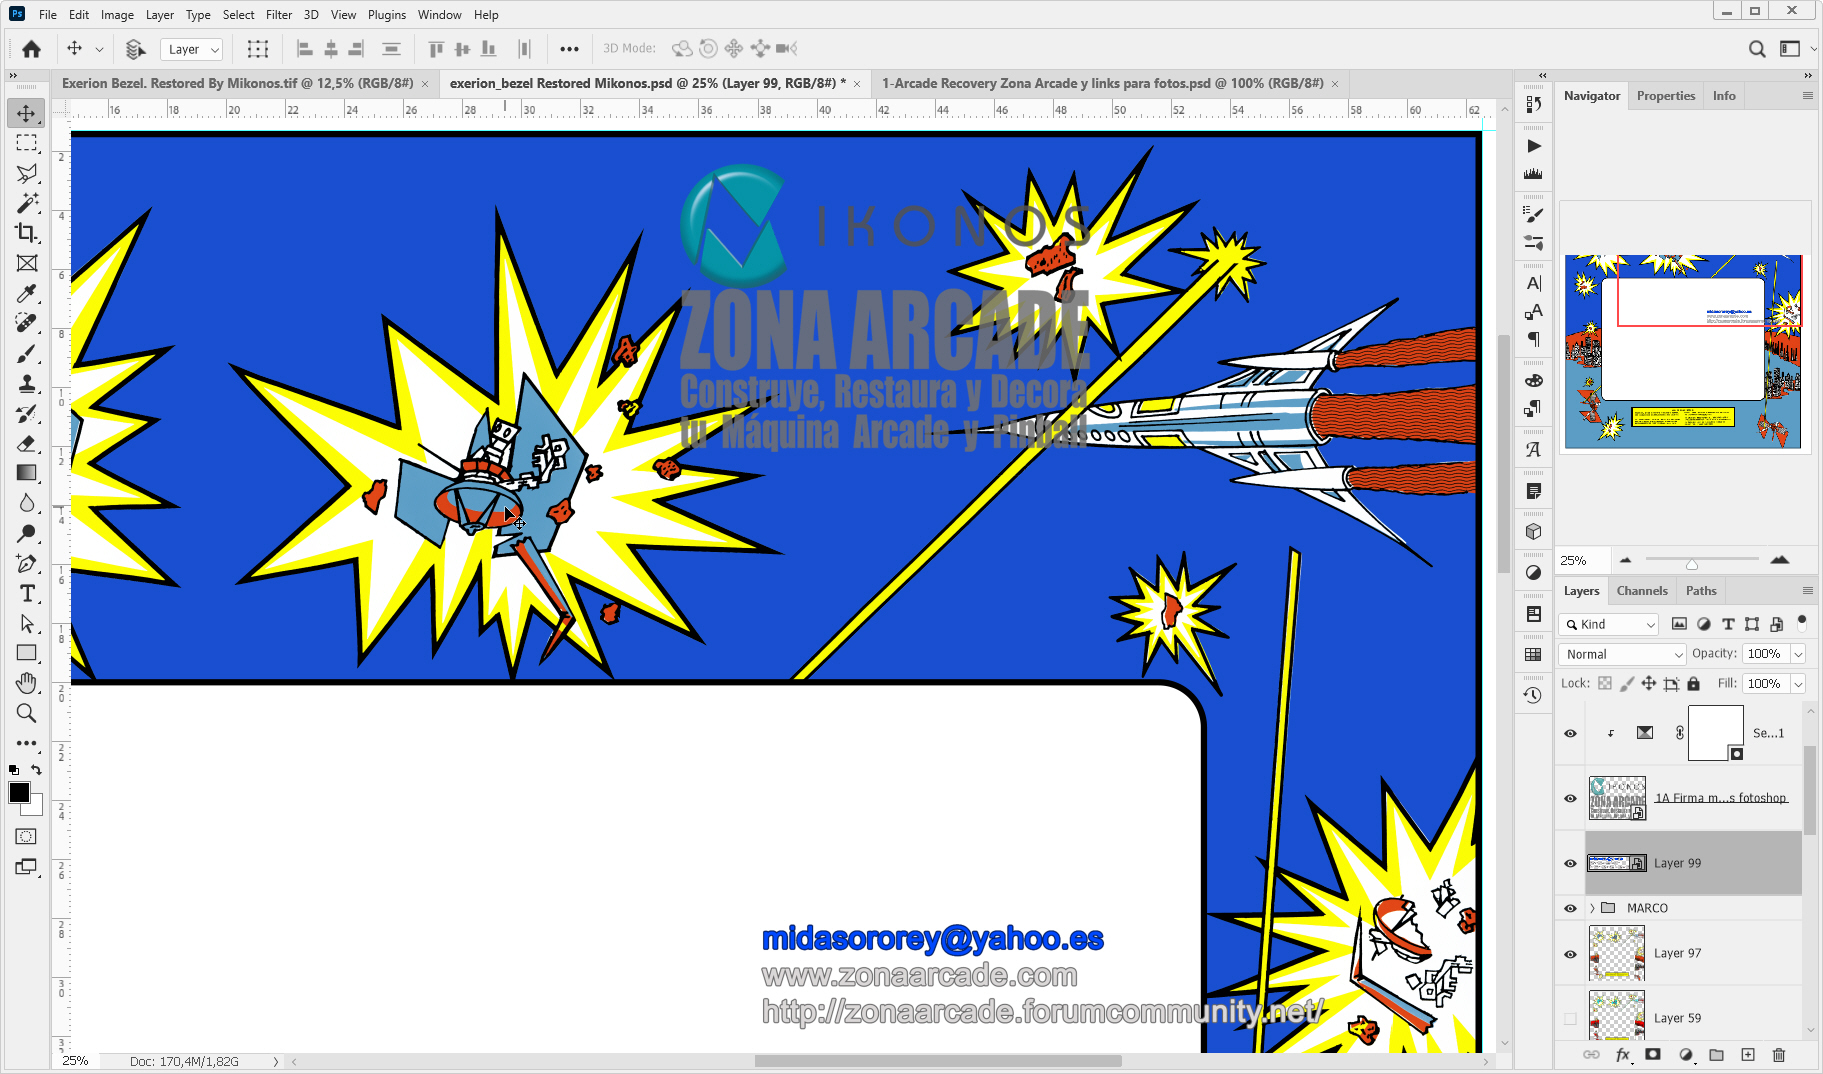The image size is (1823, 1074).
Task: Toggle visibility of MARCO group
Action: pyautogui.click(x=1570, y=908)
